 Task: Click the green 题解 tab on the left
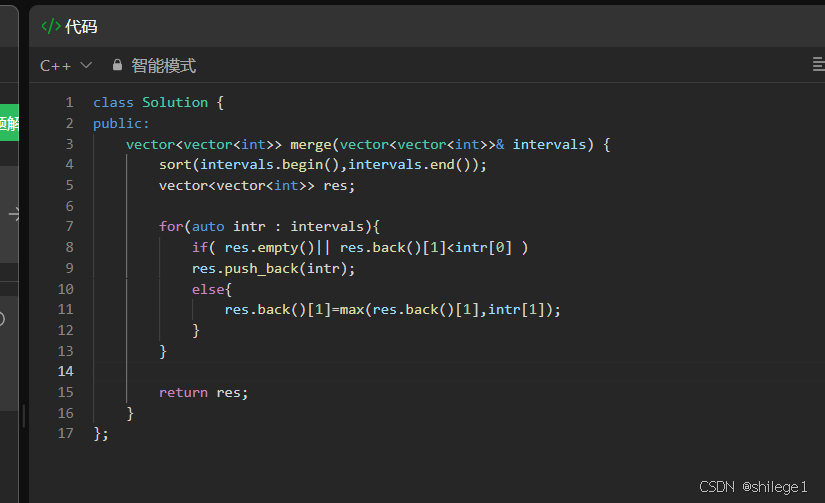9,123
